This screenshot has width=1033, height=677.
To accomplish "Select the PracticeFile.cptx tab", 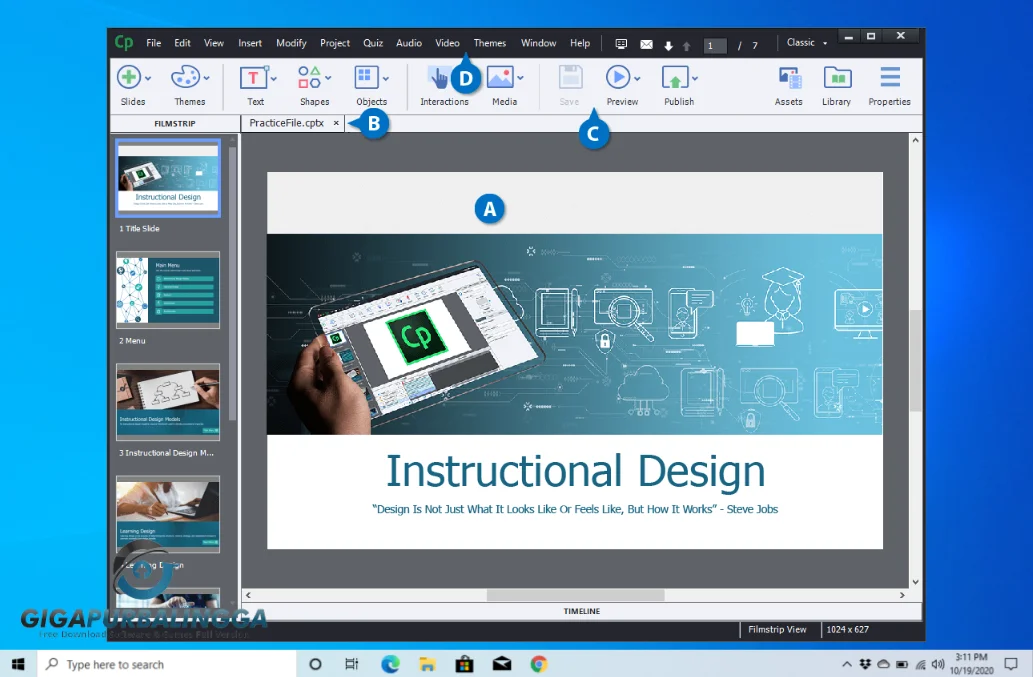I will 287,123.
